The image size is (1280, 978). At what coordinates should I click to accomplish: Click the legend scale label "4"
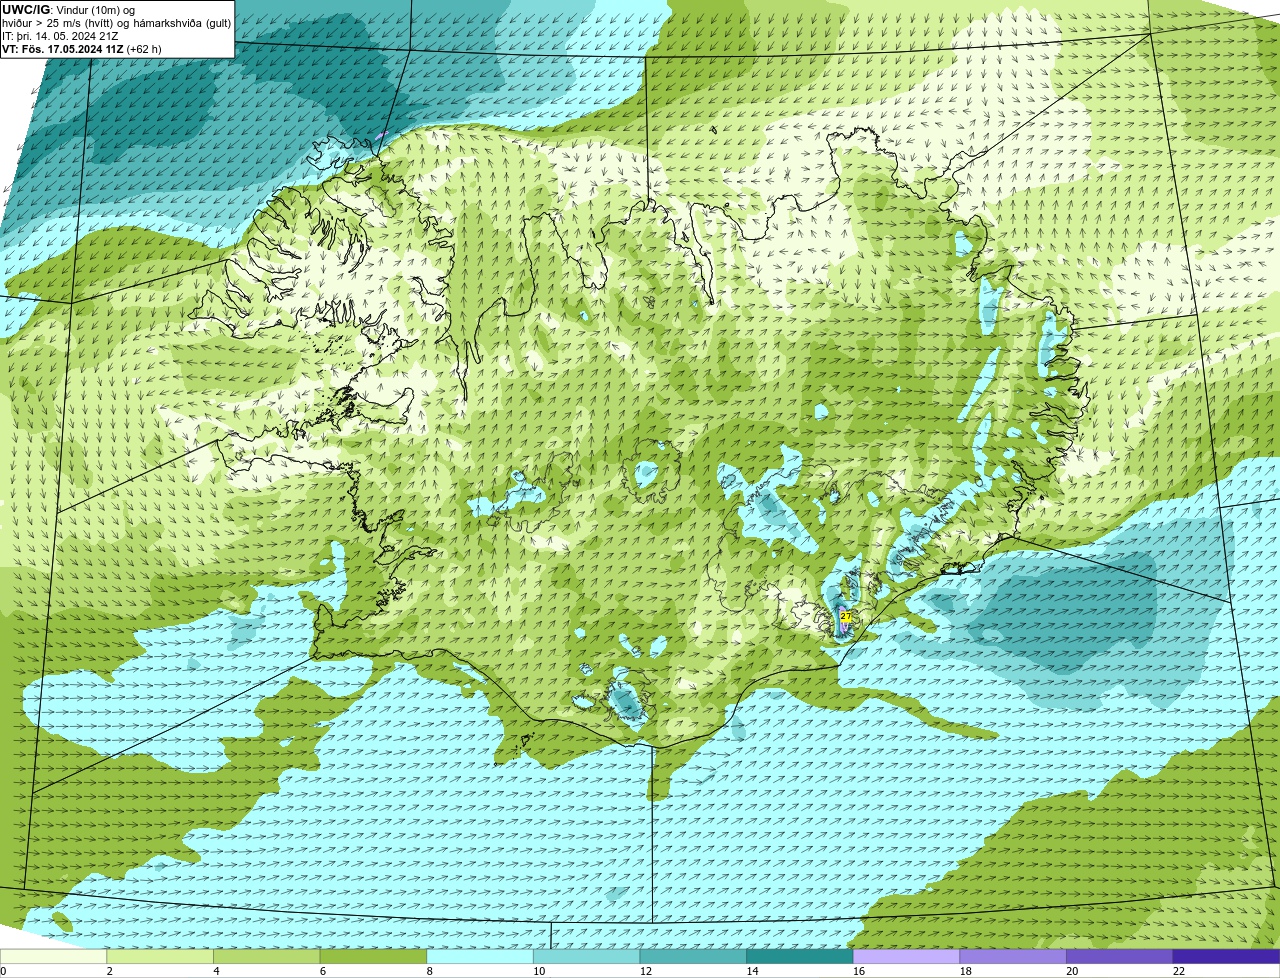pyautogui.click(x=216, y=971)
